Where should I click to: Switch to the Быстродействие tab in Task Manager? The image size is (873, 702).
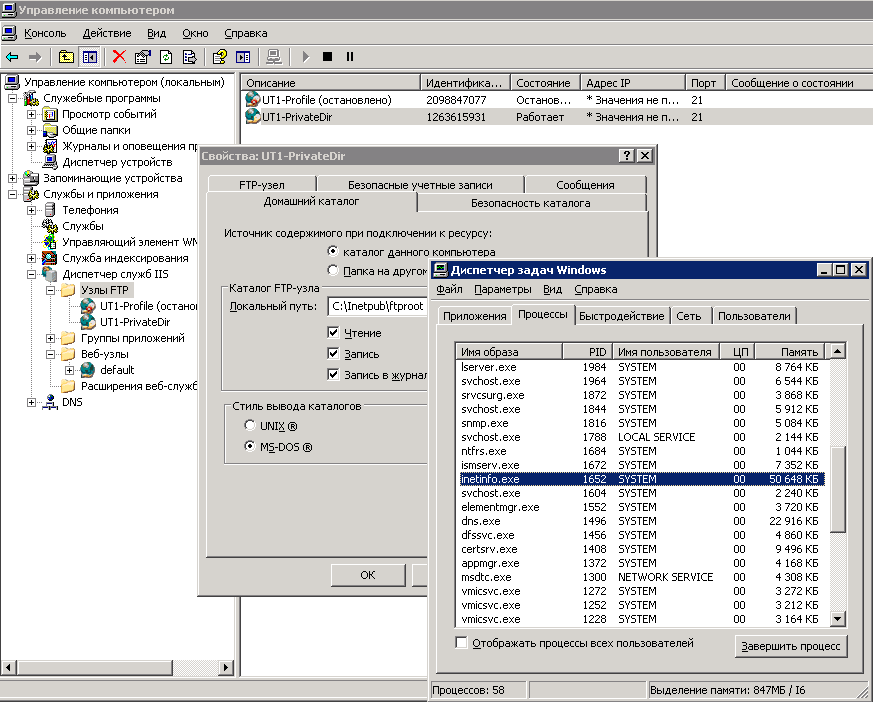click(x=621, y=316)
